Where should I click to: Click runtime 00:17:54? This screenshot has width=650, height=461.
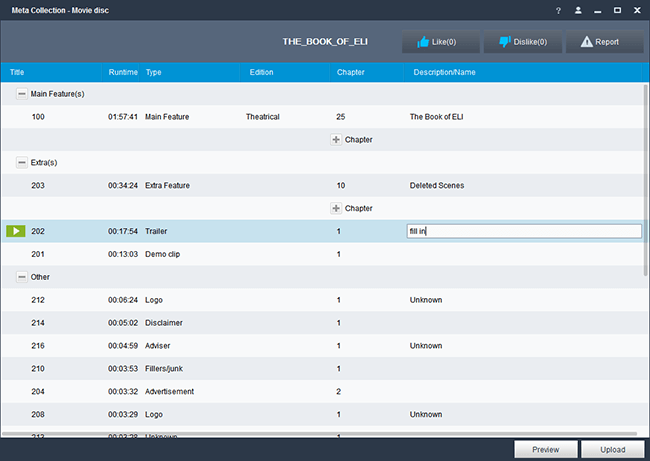(x=123, y=231)
